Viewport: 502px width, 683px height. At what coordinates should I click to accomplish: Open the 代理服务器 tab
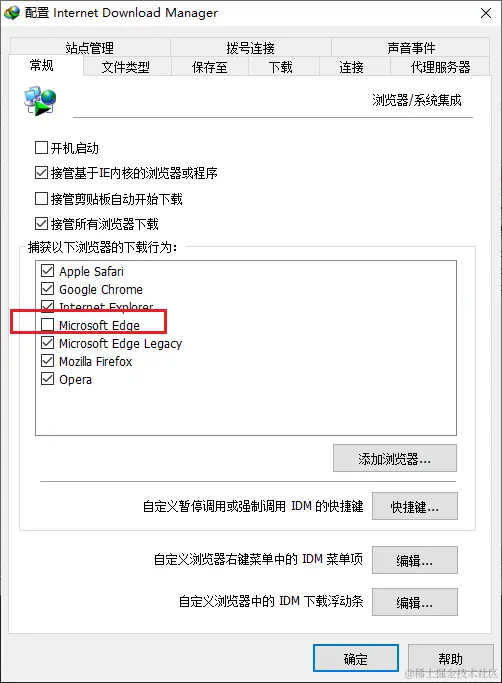click(x=441, y=67)
